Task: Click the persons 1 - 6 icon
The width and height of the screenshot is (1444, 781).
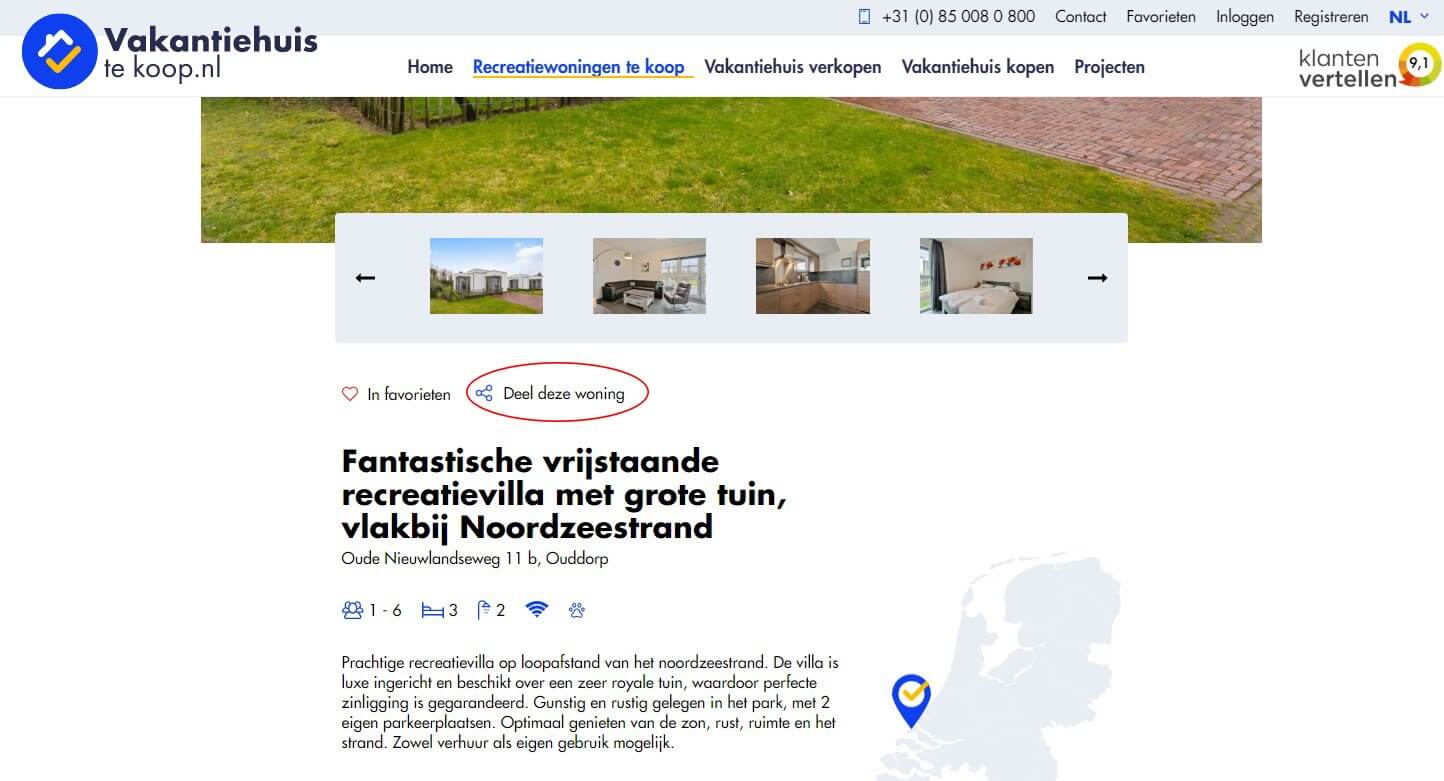Action: pos(352,610)
